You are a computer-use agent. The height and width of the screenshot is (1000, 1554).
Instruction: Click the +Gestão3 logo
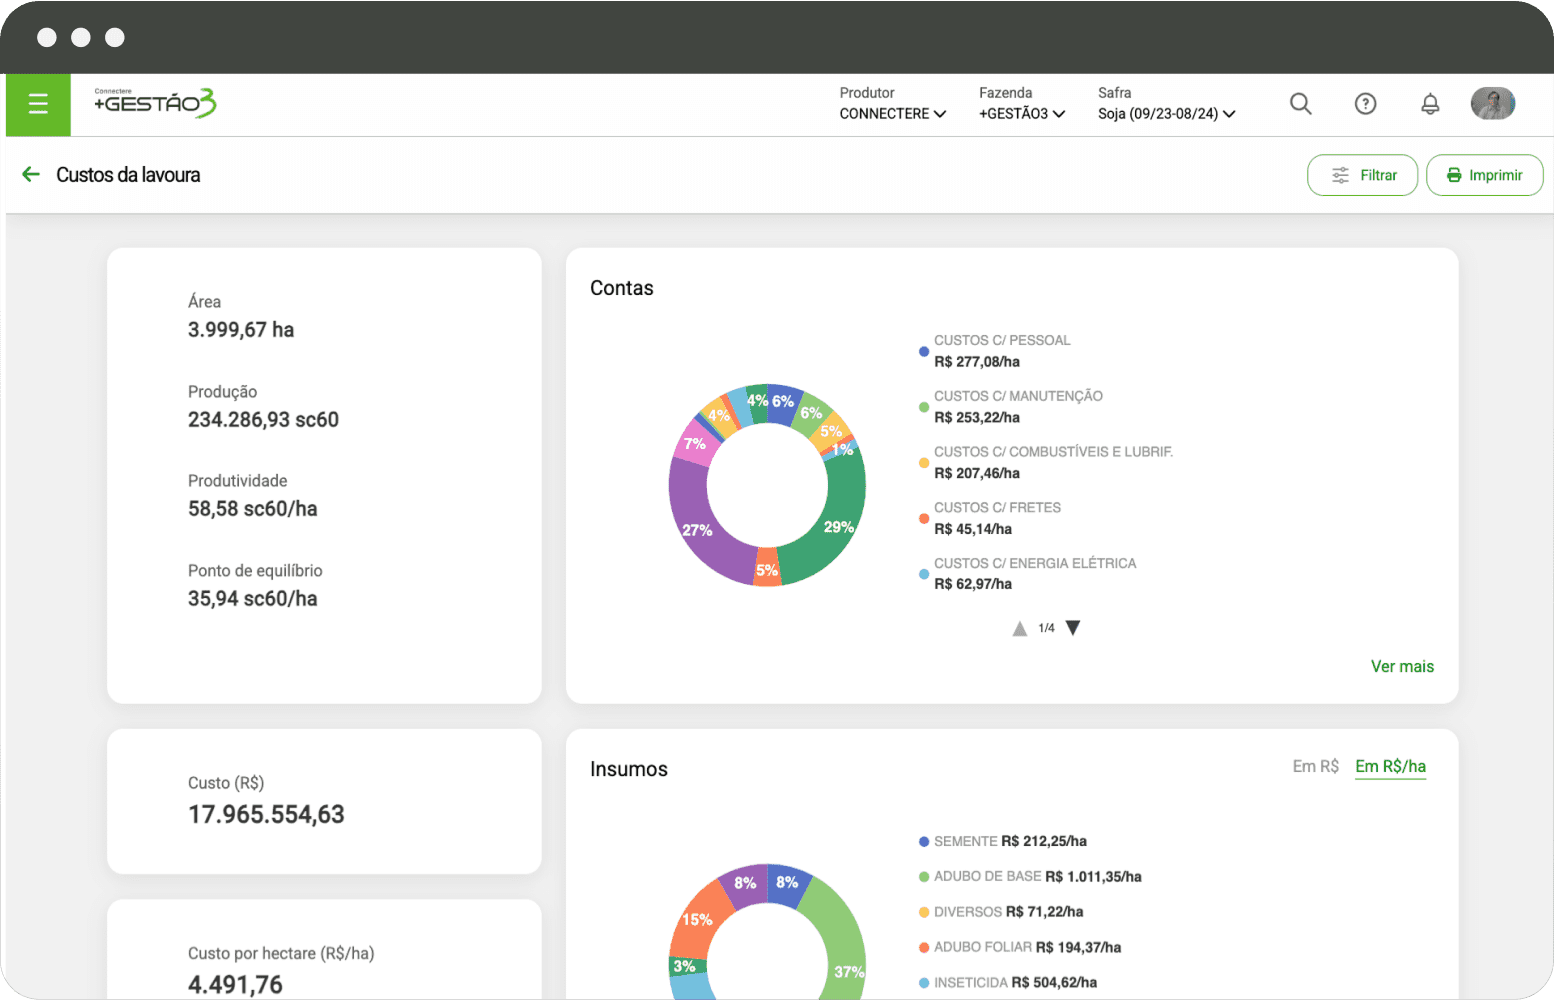pos(155,103)
